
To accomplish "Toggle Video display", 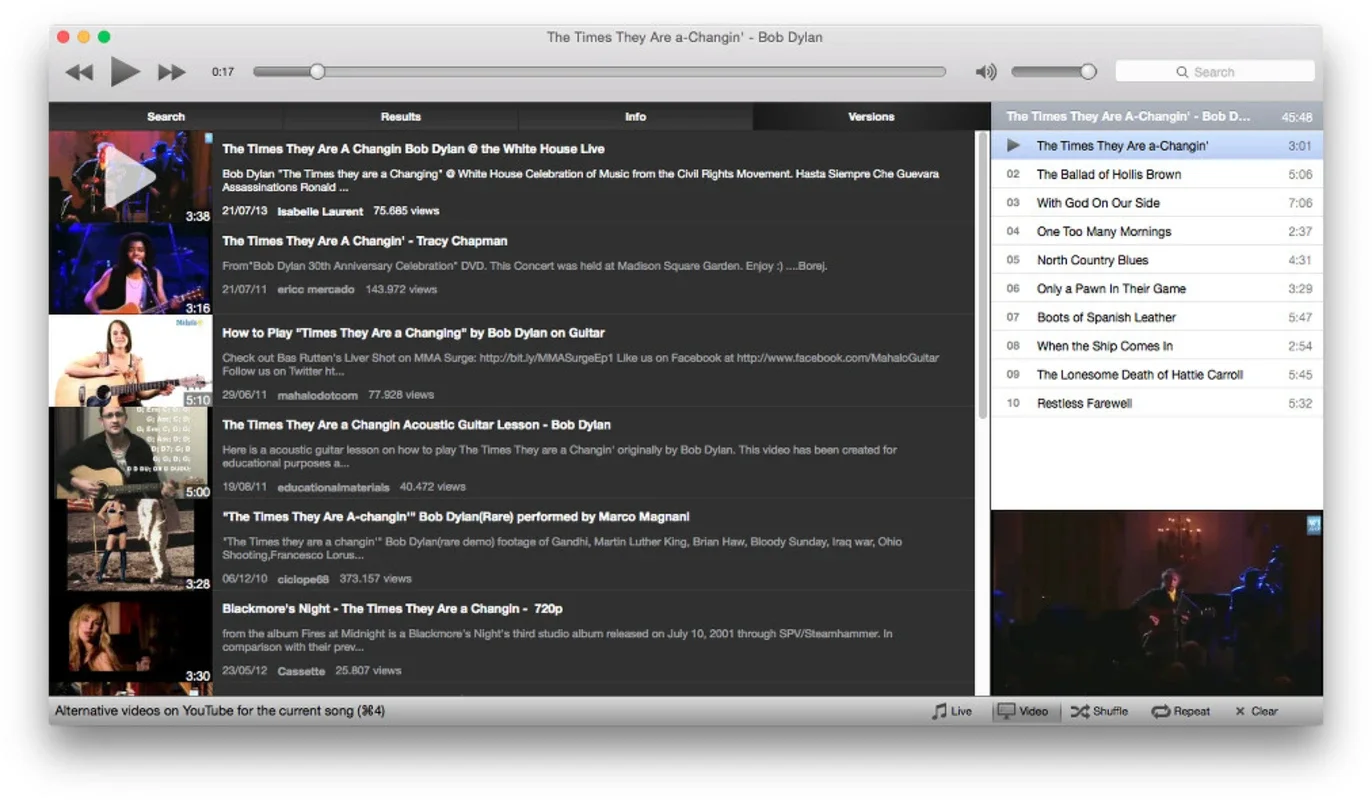I will click(x=1024, y=711).
